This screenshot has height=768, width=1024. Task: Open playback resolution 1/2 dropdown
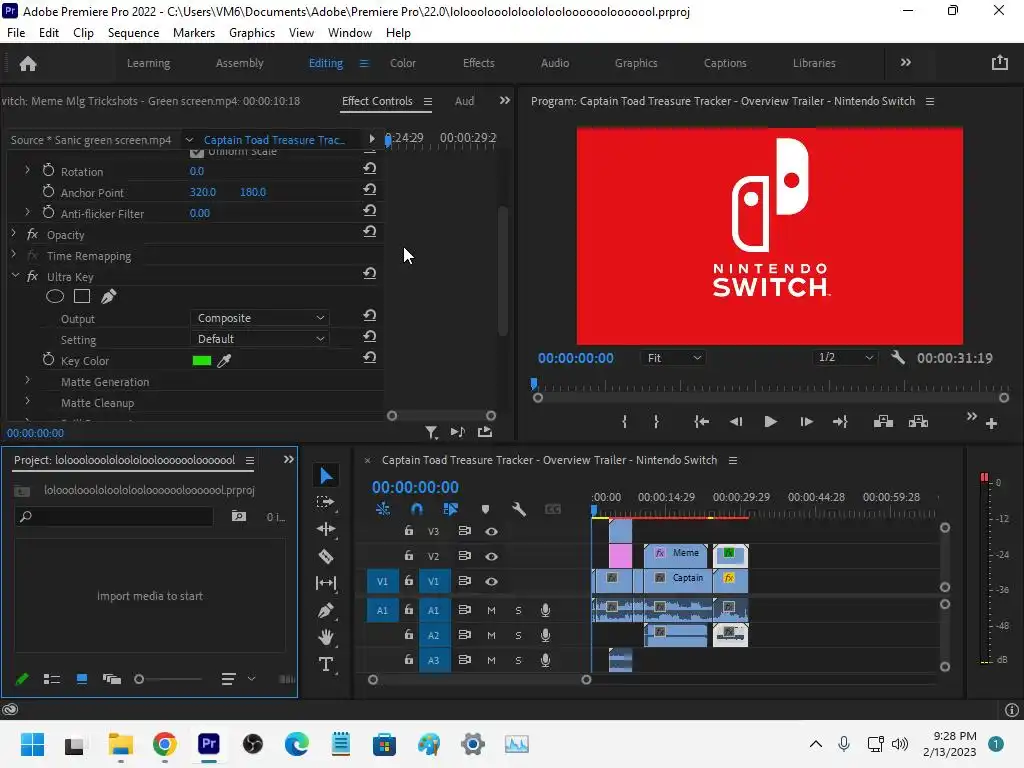844,357
